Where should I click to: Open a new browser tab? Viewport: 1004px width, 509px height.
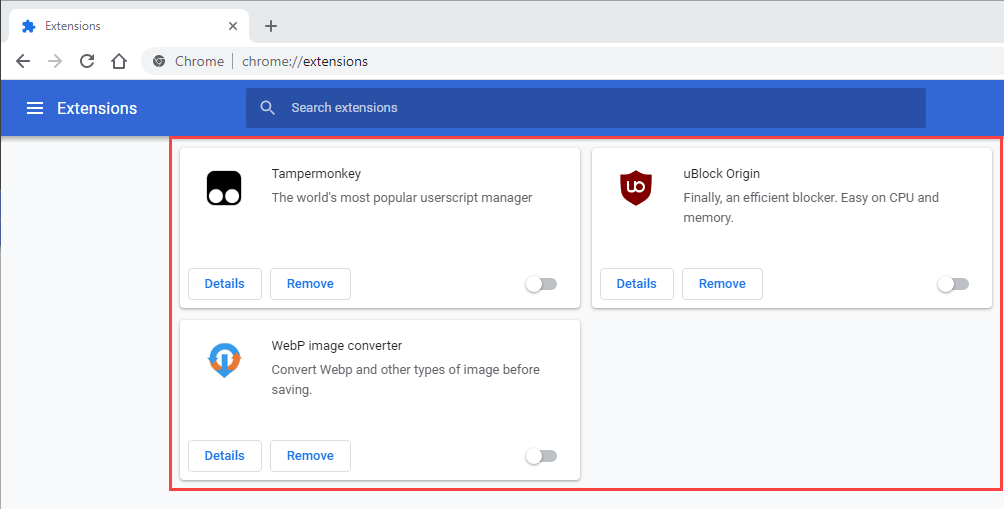(270, 26)
